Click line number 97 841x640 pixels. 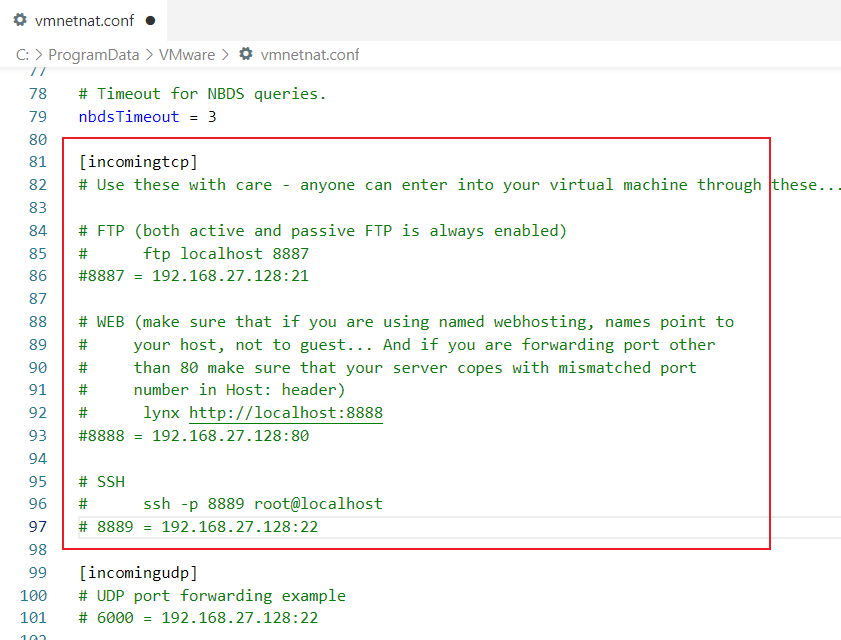[37, 526]
